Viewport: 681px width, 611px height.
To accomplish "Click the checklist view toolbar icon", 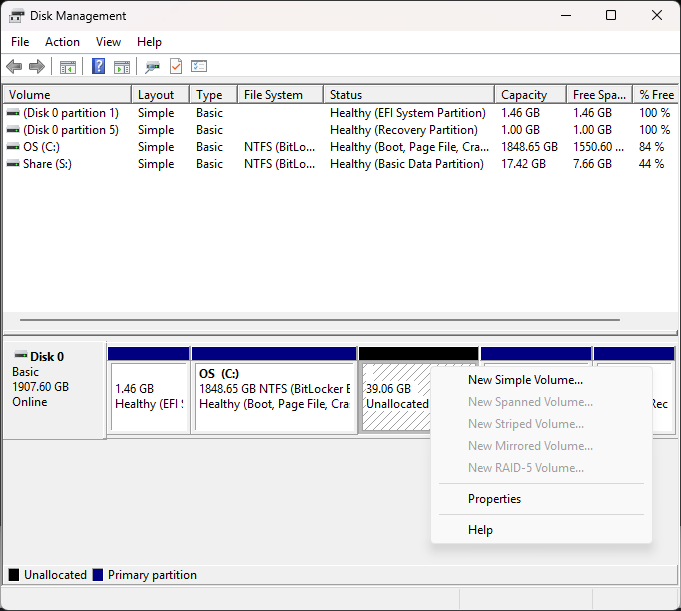I will tap(199, 66).
